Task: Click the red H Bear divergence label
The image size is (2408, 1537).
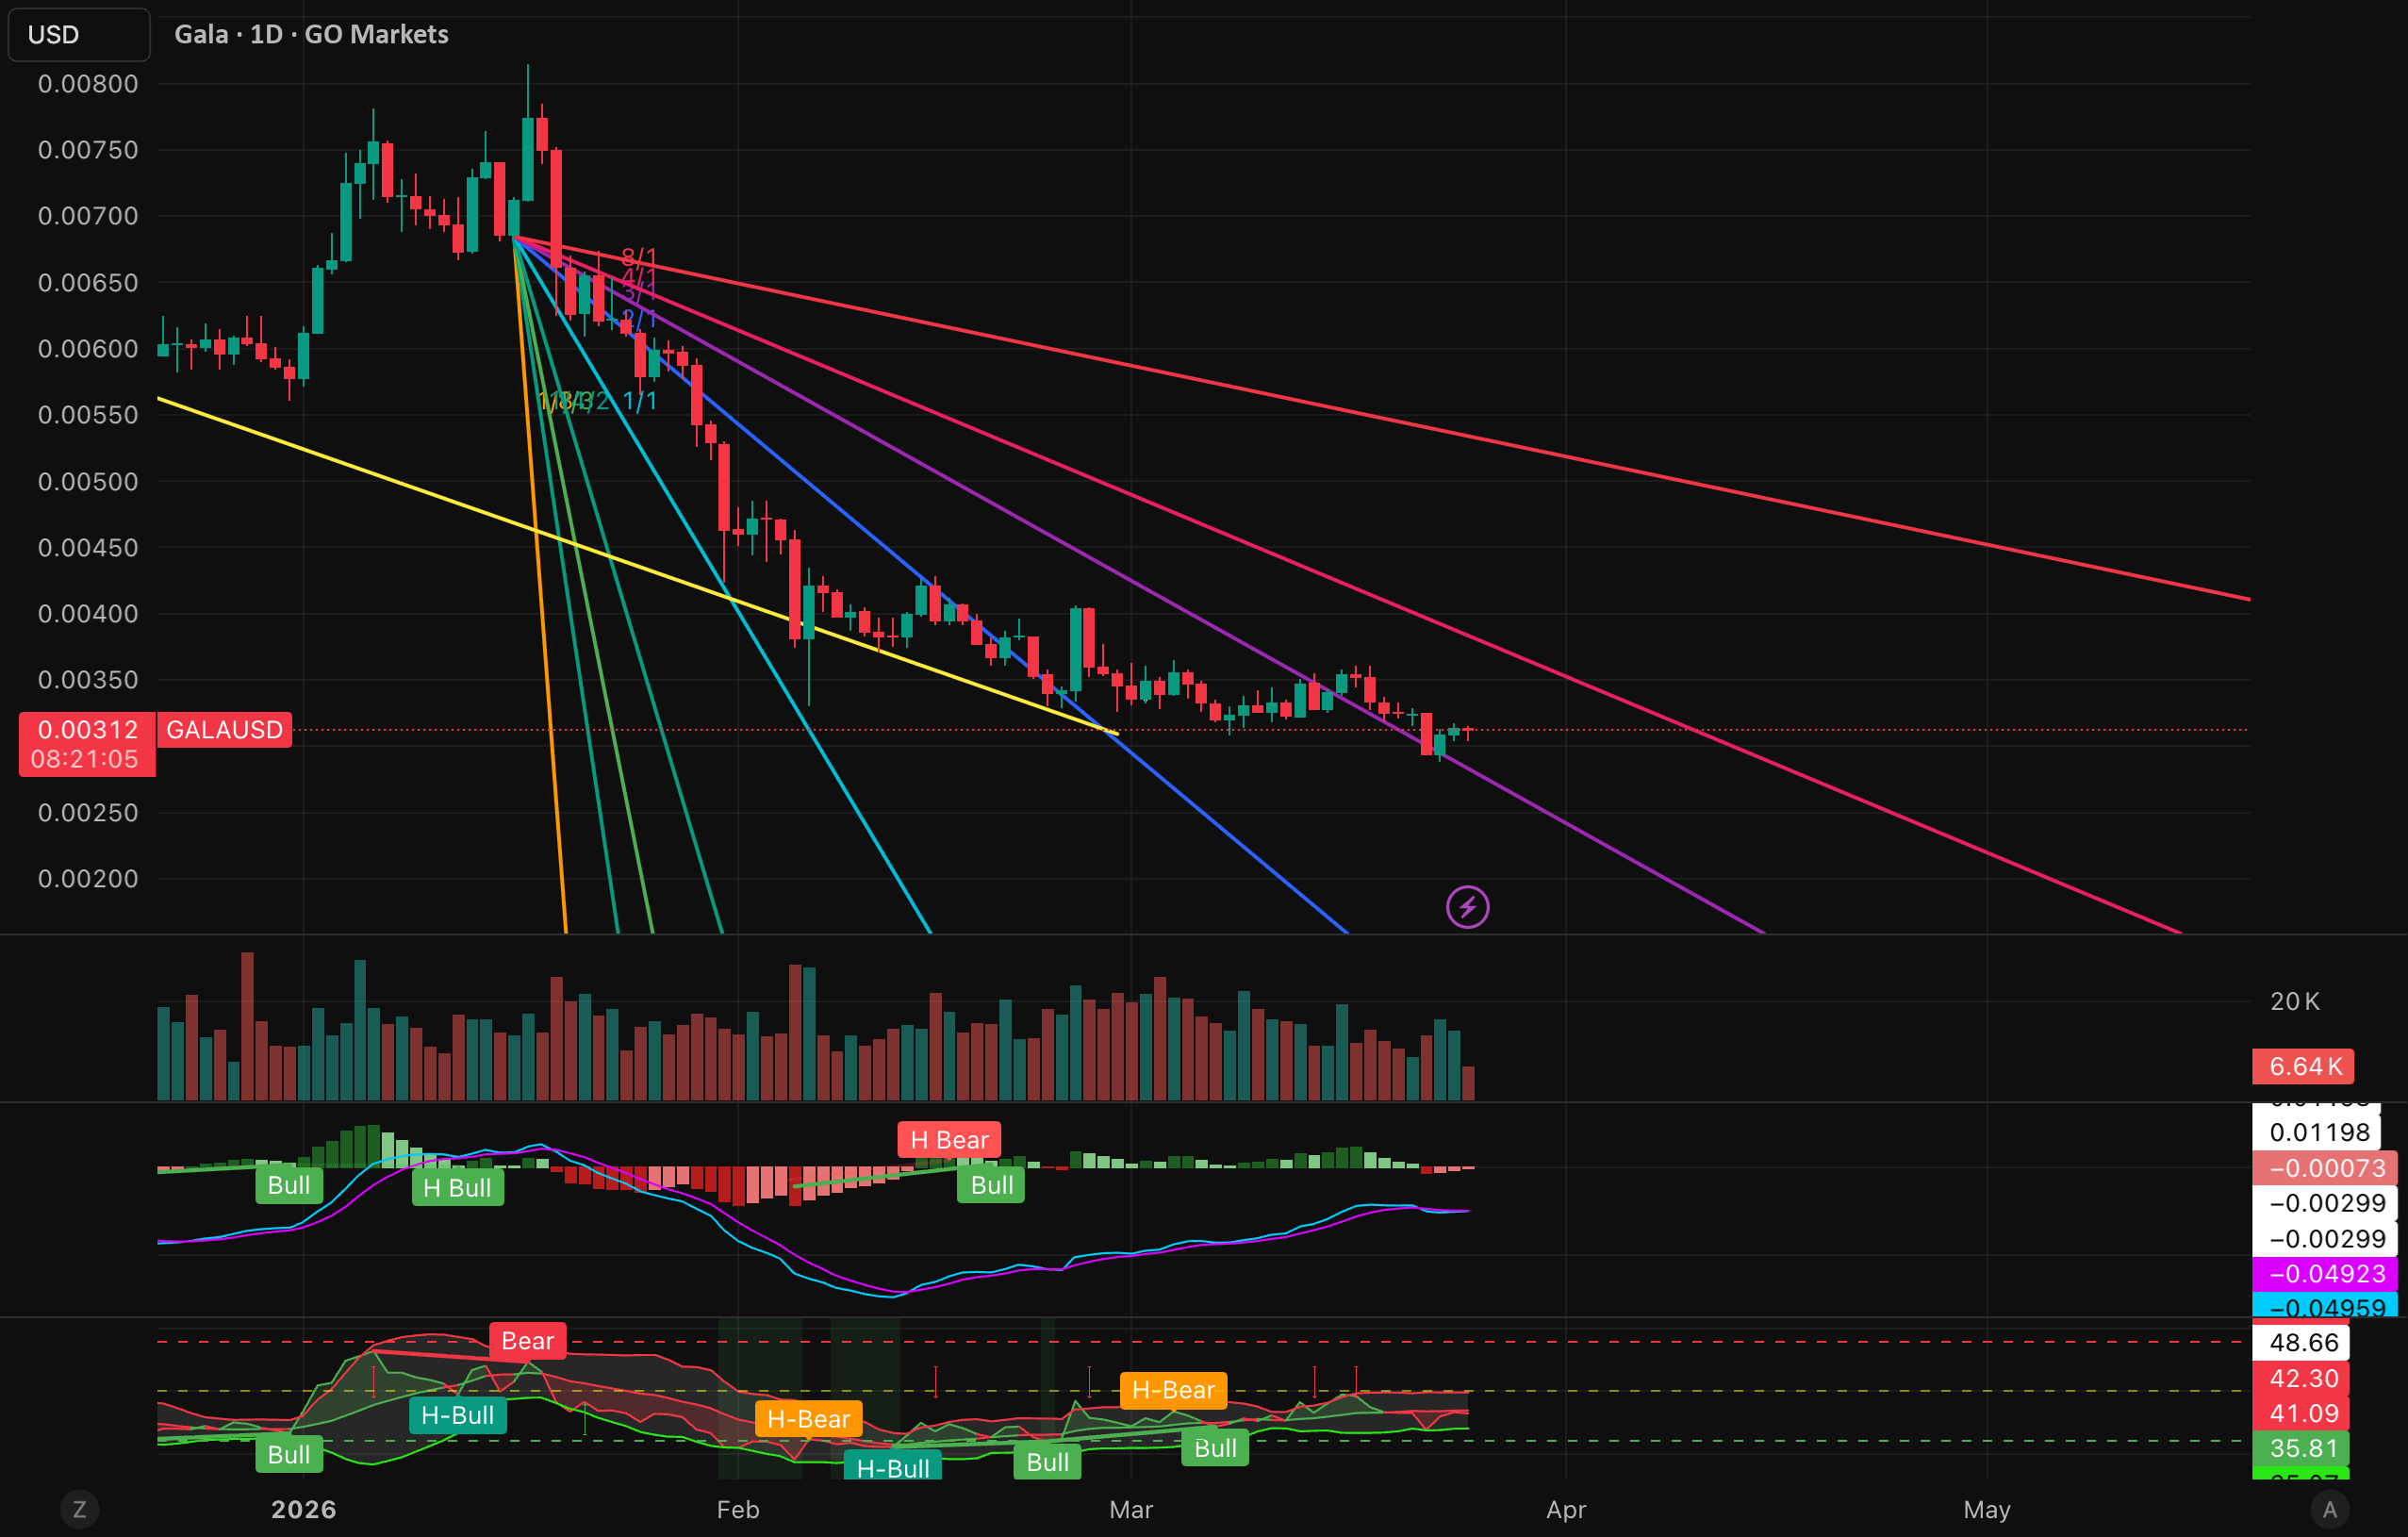Action: click(948, 1140)
